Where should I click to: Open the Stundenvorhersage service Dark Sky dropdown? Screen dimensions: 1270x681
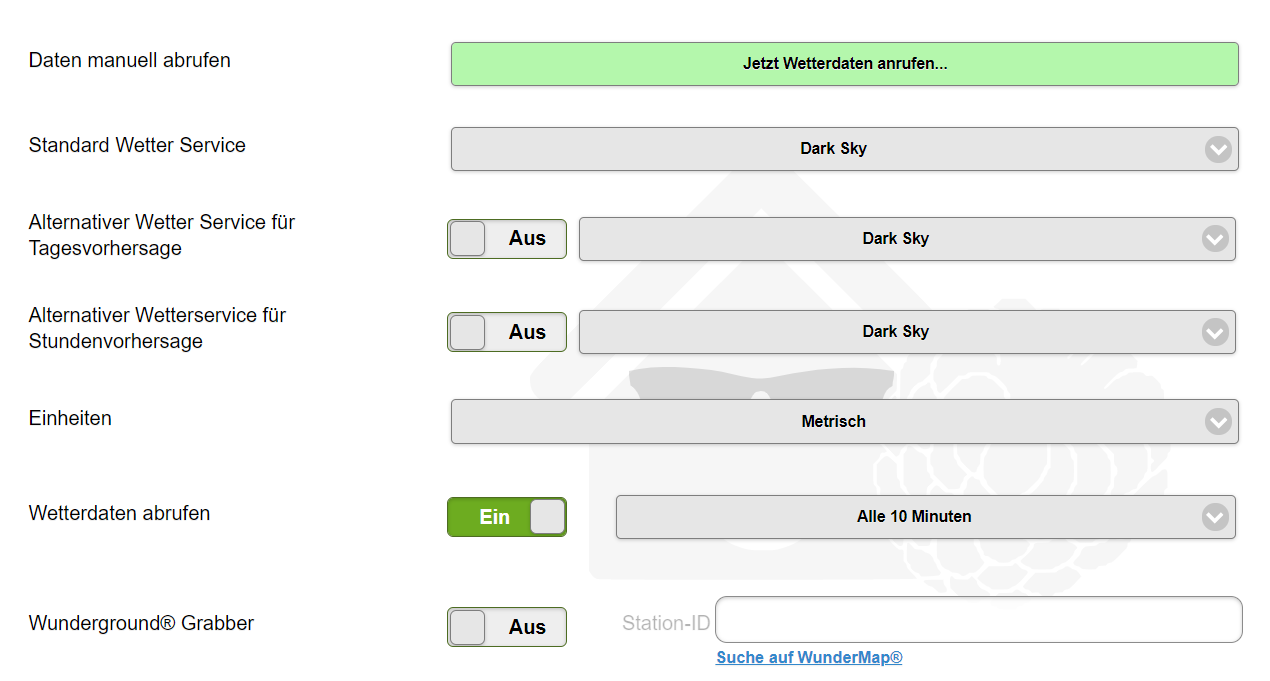[895, 332]
